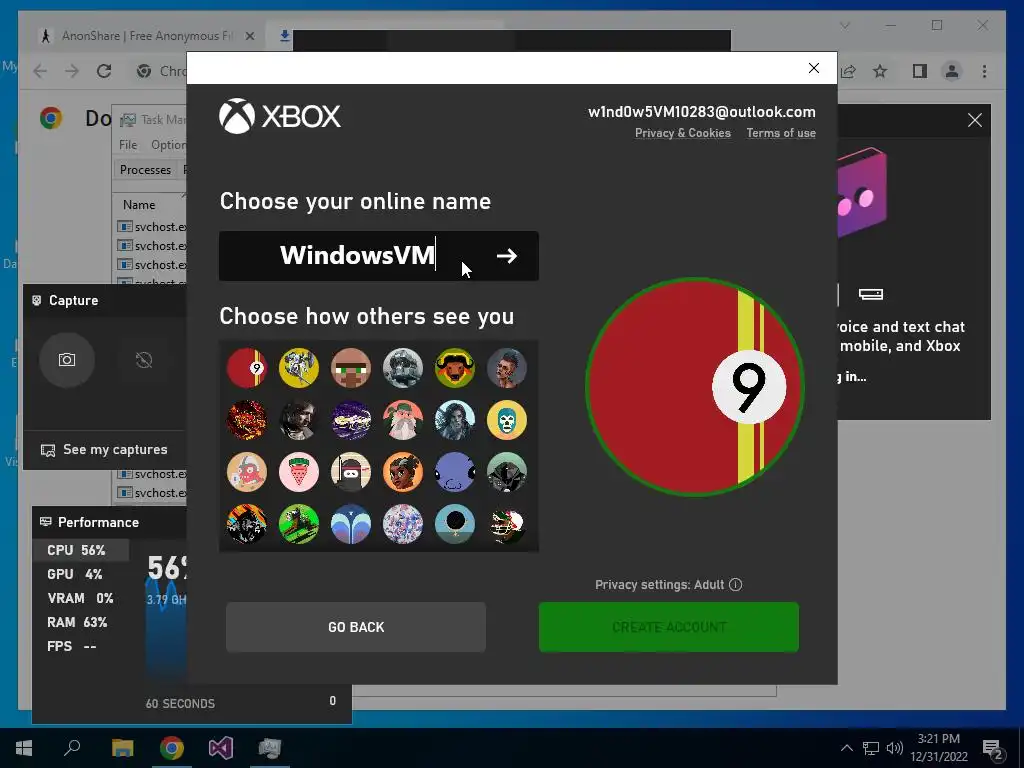Take a screenshot in Capture widget
This screenshot has width=1024, height=768.
tap(67, 360)
